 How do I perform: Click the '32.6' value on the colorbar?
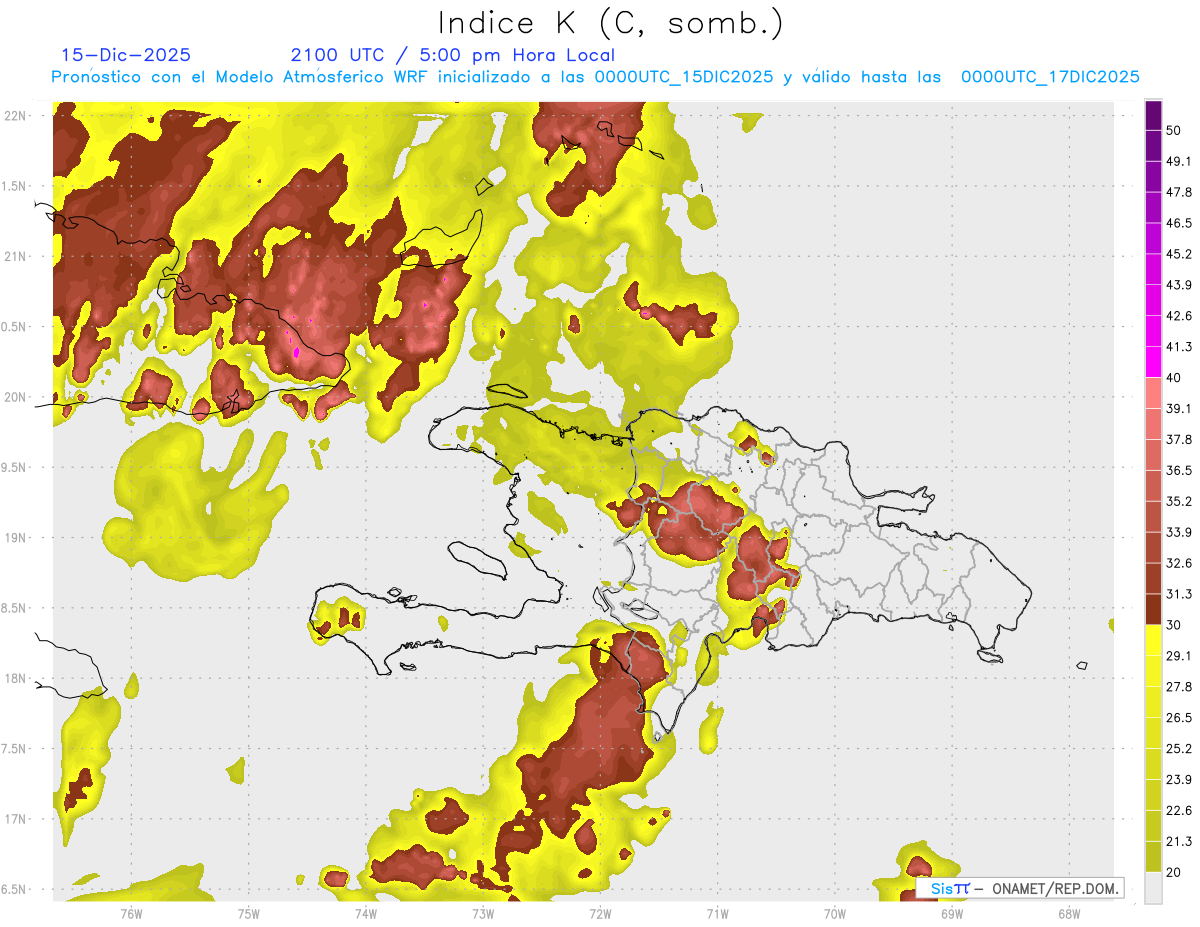(x=1180, y=563)
